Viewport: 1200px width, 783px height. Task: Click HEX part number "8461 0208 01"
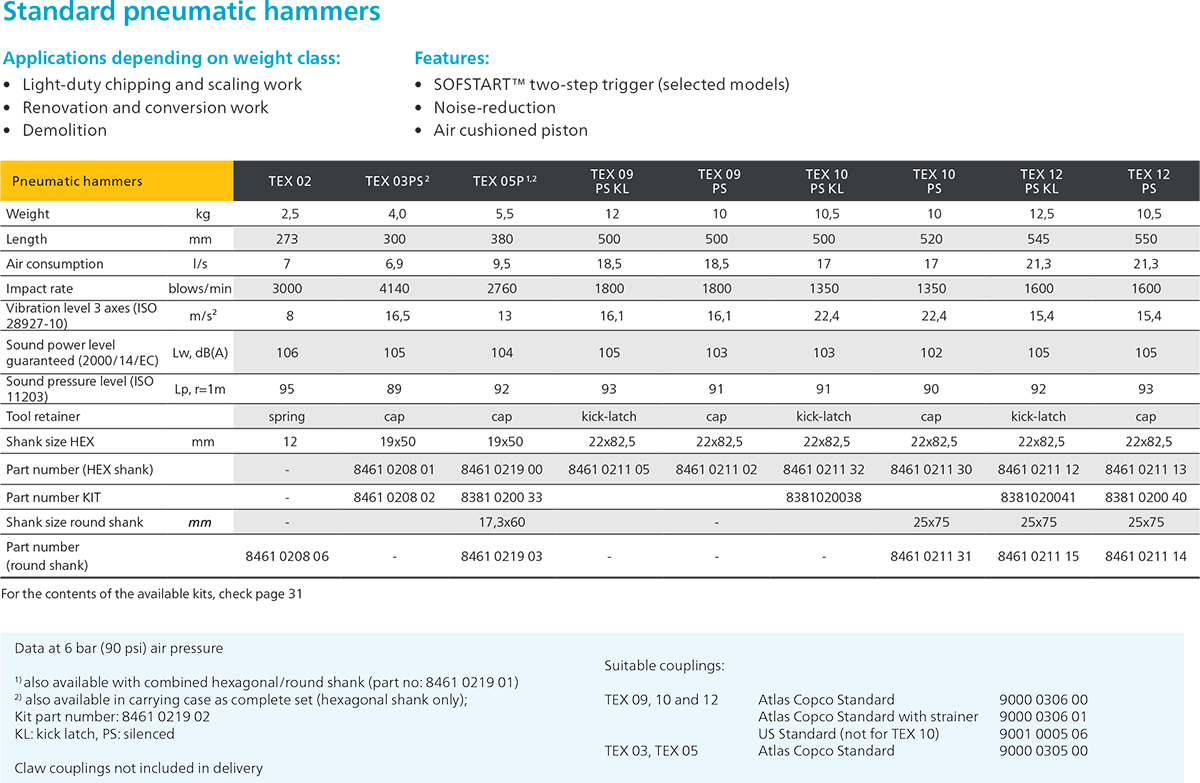click(x=397, y=469)
